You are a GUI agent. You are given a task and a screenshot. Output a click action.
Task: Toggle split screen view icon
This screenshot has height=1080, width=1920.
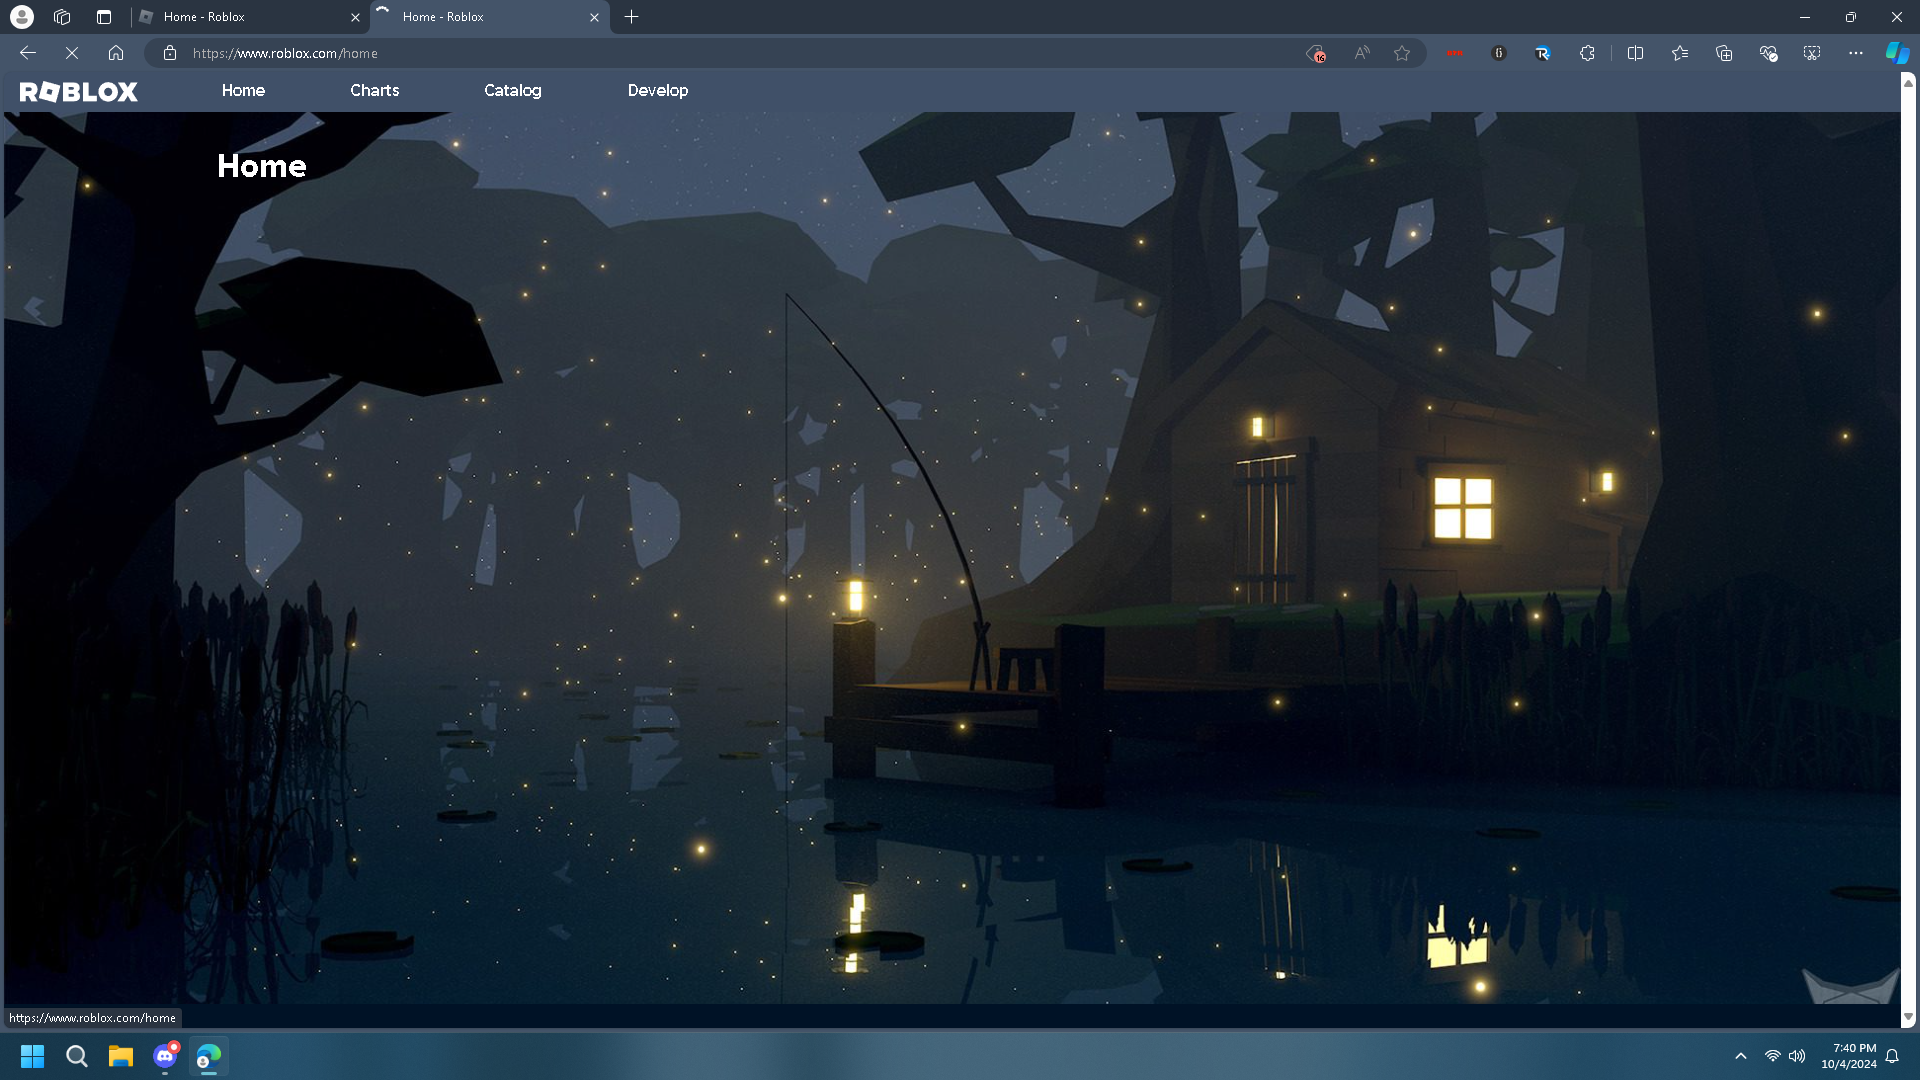click(x=1636, y=53)
